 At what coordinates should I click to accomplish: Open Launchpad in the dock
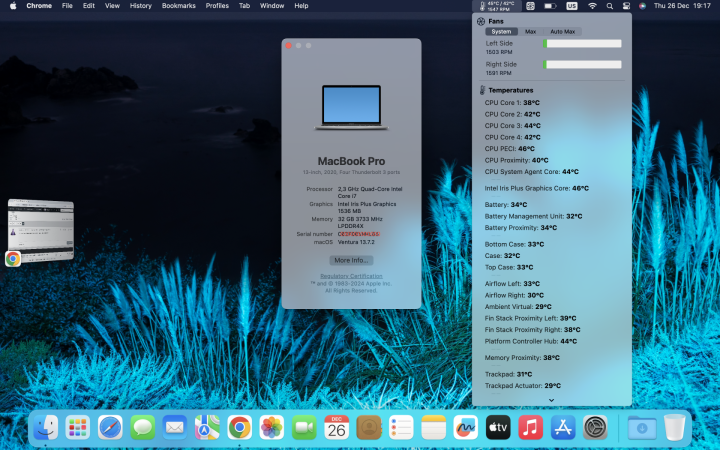[x=78, y=427]
